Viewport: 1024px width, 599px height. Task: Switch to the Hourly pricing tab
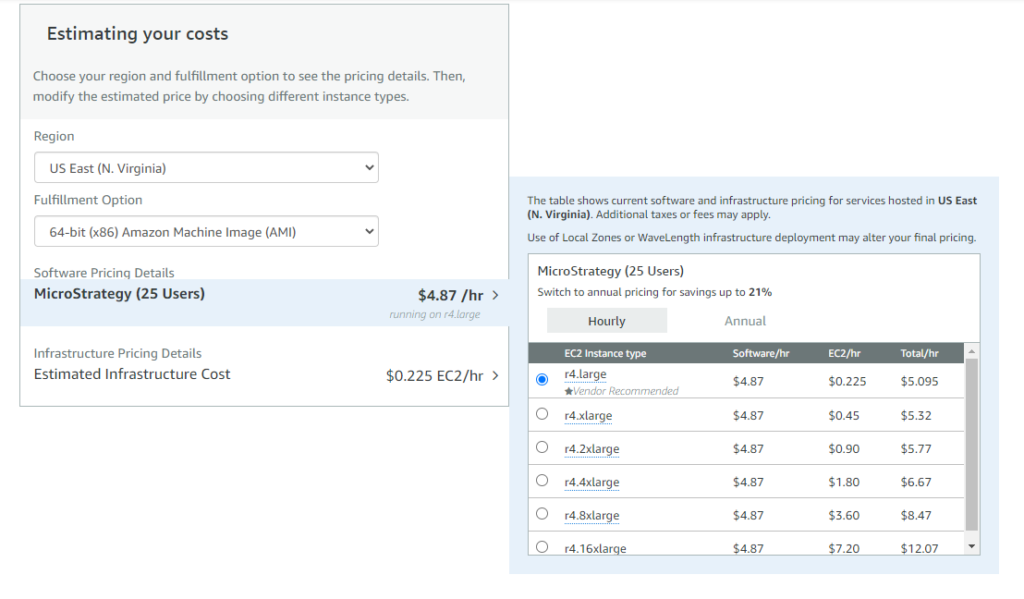tap(607, 321)
